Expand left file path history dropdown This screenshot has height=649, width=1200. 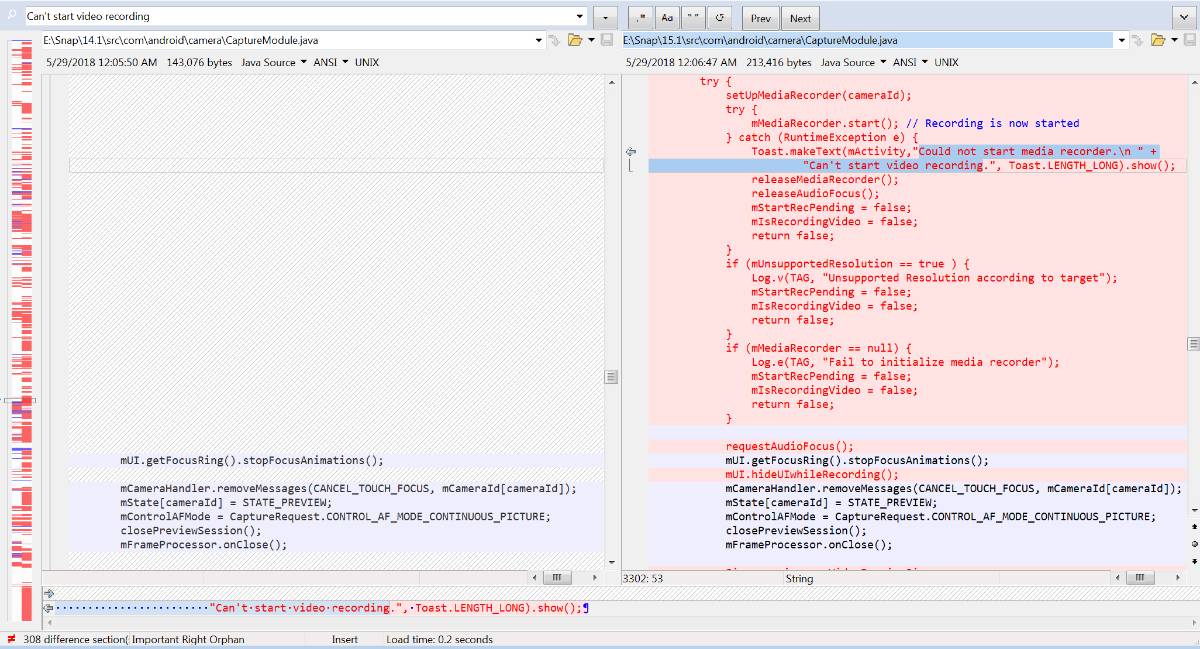[x=540, y=40]
